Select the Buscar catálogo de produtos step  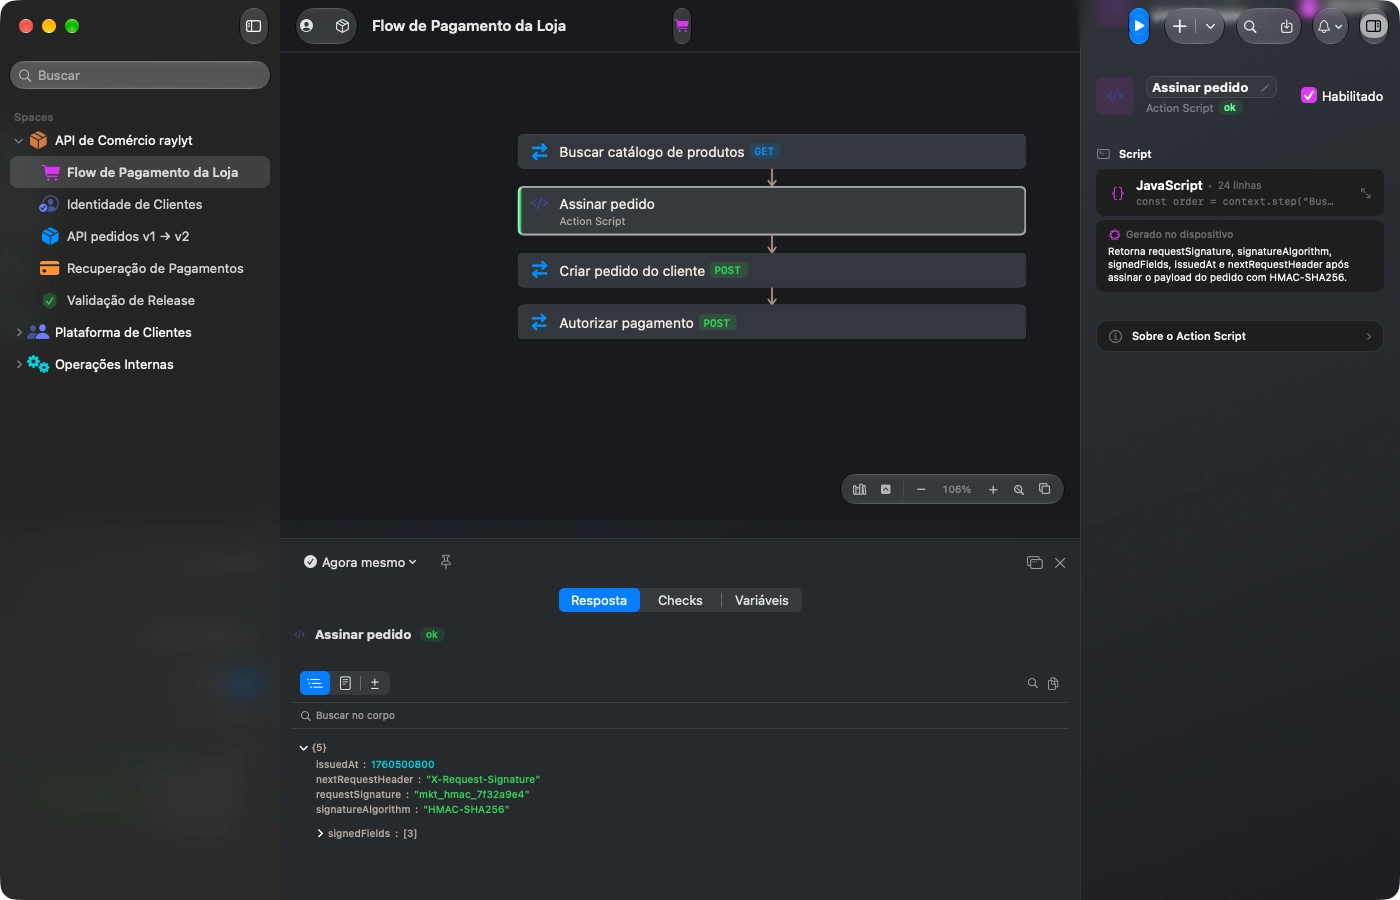[x=772, y=152]
